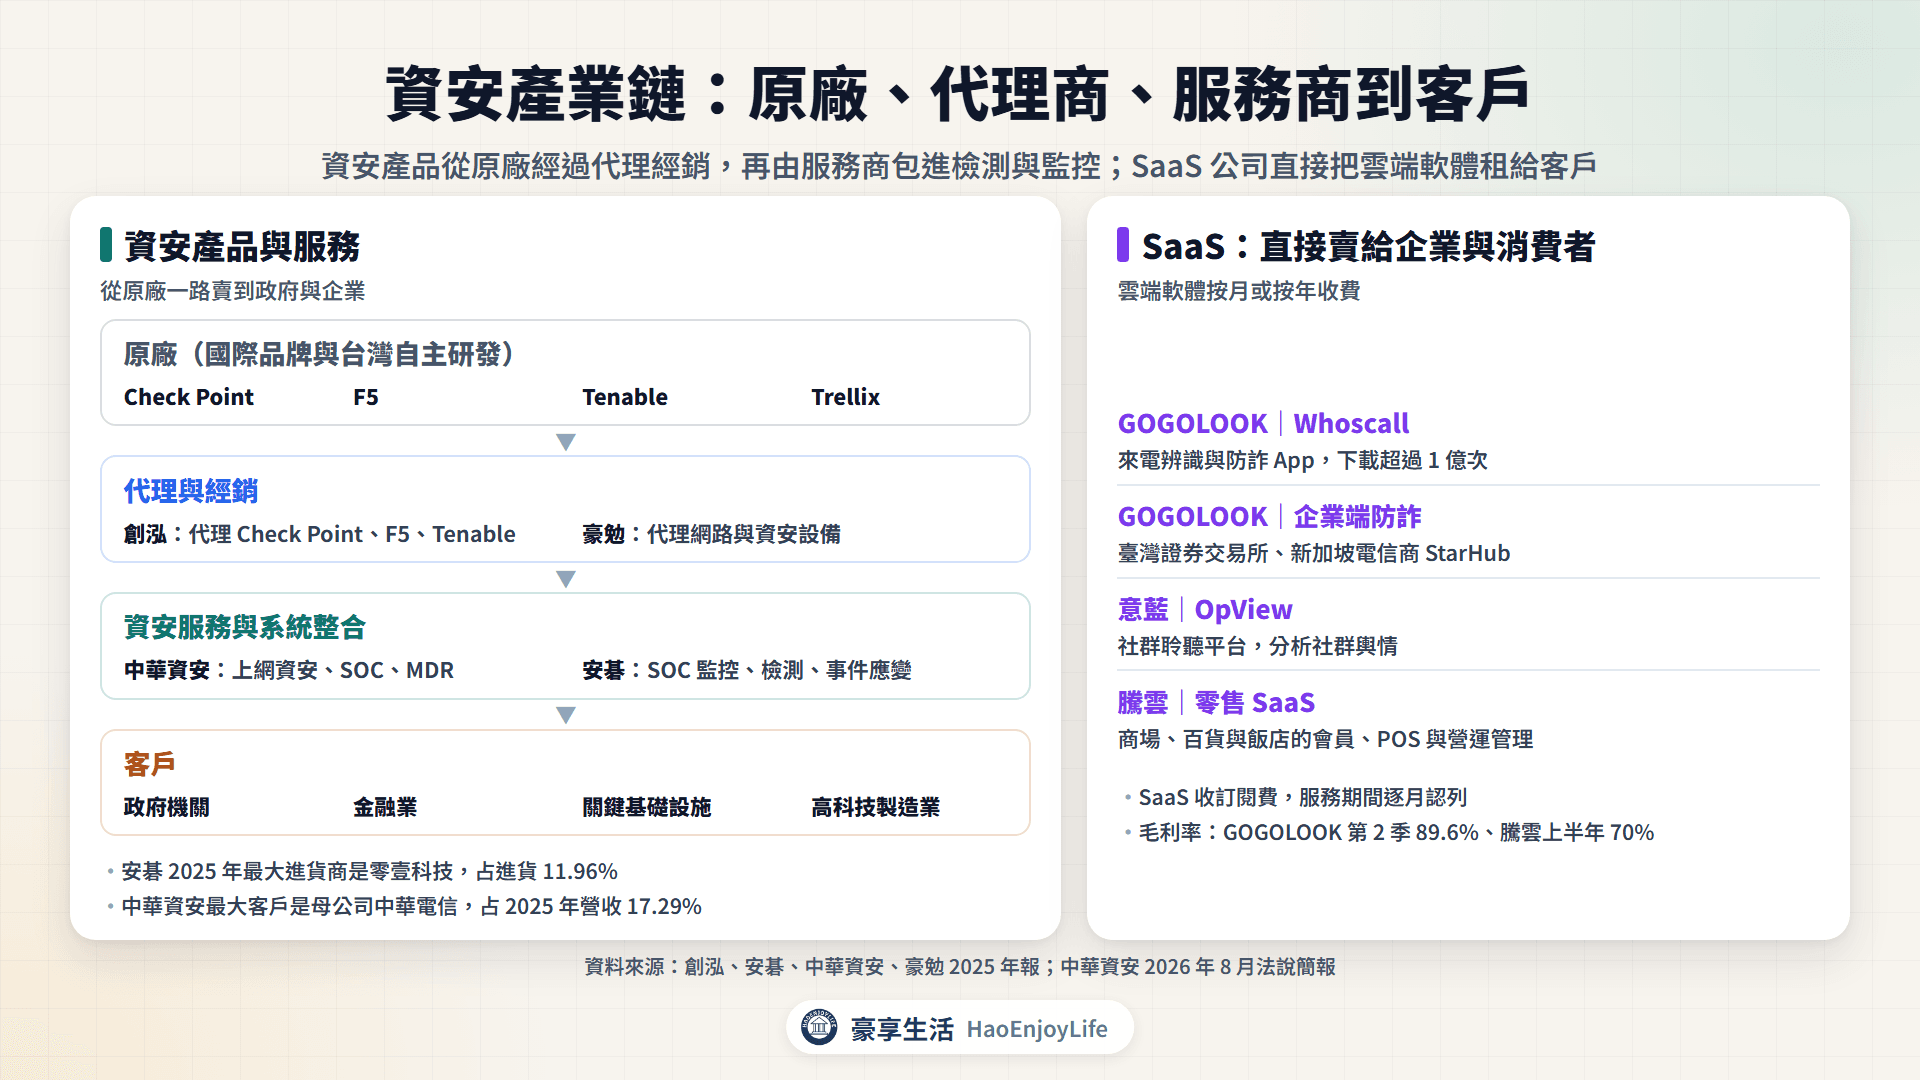Select the F5 vendor name

tap(366, 397)
